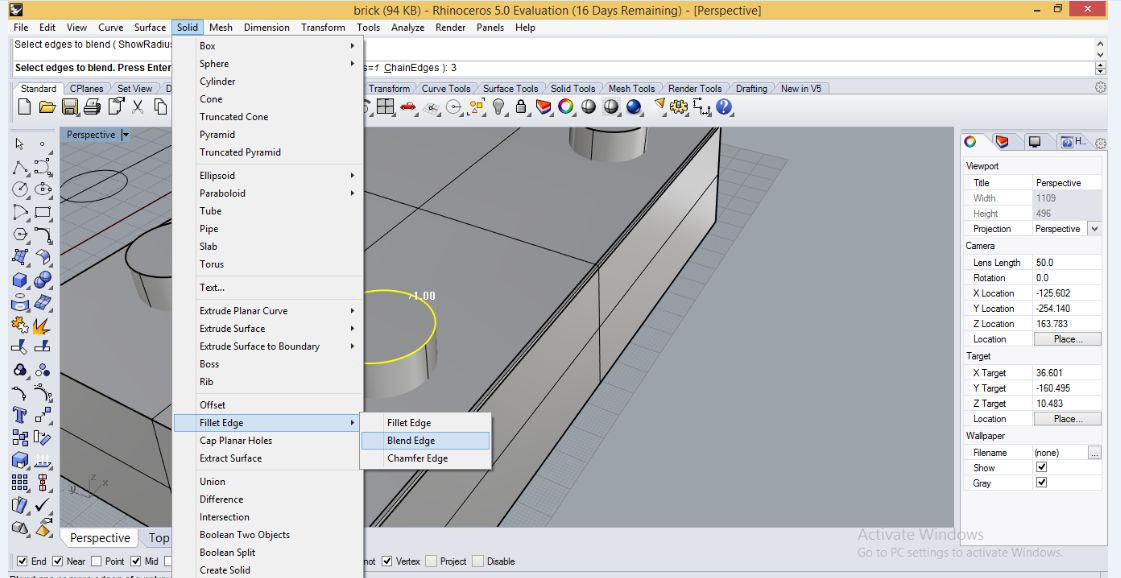The height and width of the screenshot is (578, 1121).
Task: Click the check mark icon in left toolbar
Action: pyautogui.click(x=43, y=505)
